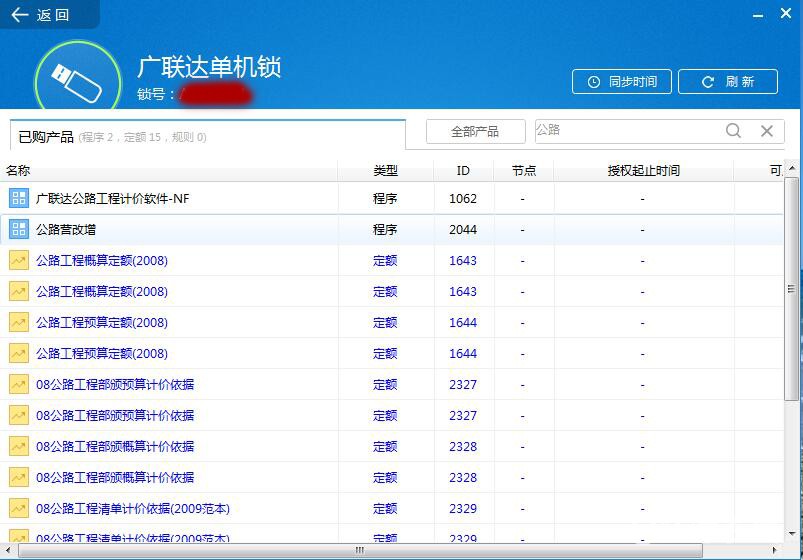Select the 公路营改增 row text
This screenshot has width=803, height=560.
click(x=66, y=230)
